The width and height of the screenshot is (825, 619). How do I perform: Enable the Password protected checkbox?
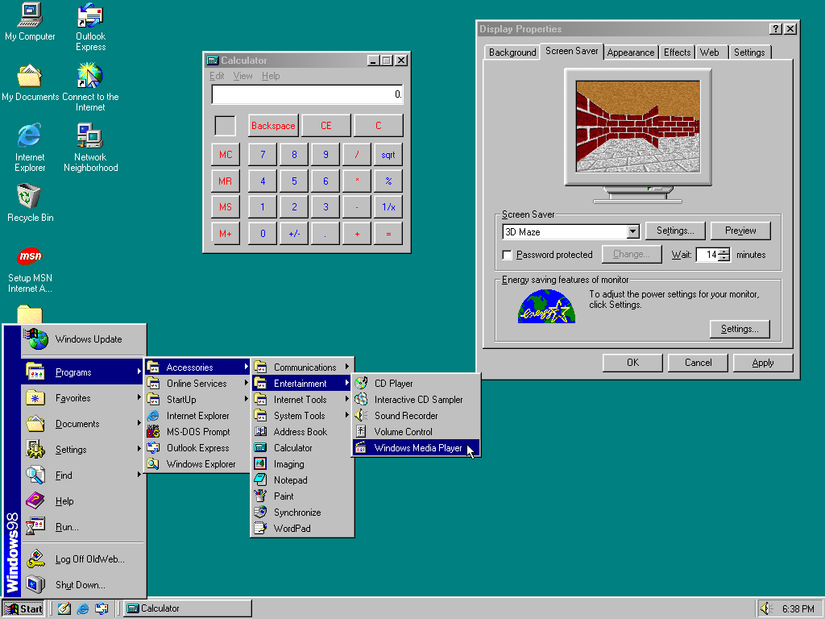click(x=509, y=254)
